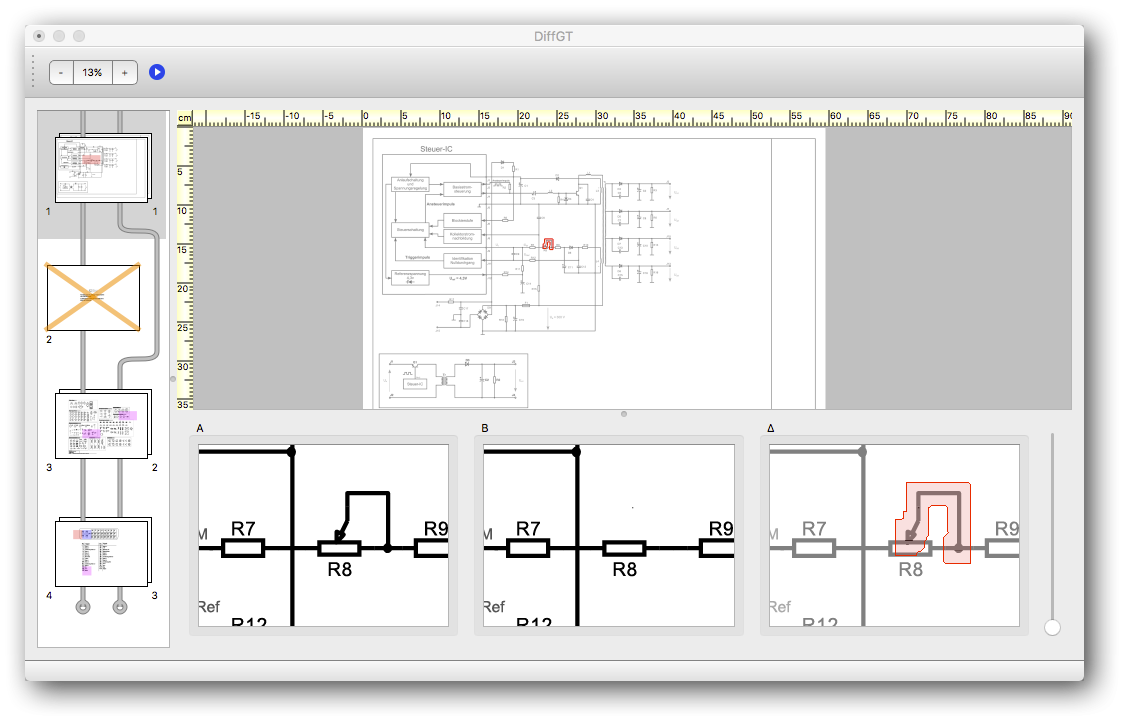Click the blue play button
This screenshot has width=1125, height=722.
tap(157, 72)
